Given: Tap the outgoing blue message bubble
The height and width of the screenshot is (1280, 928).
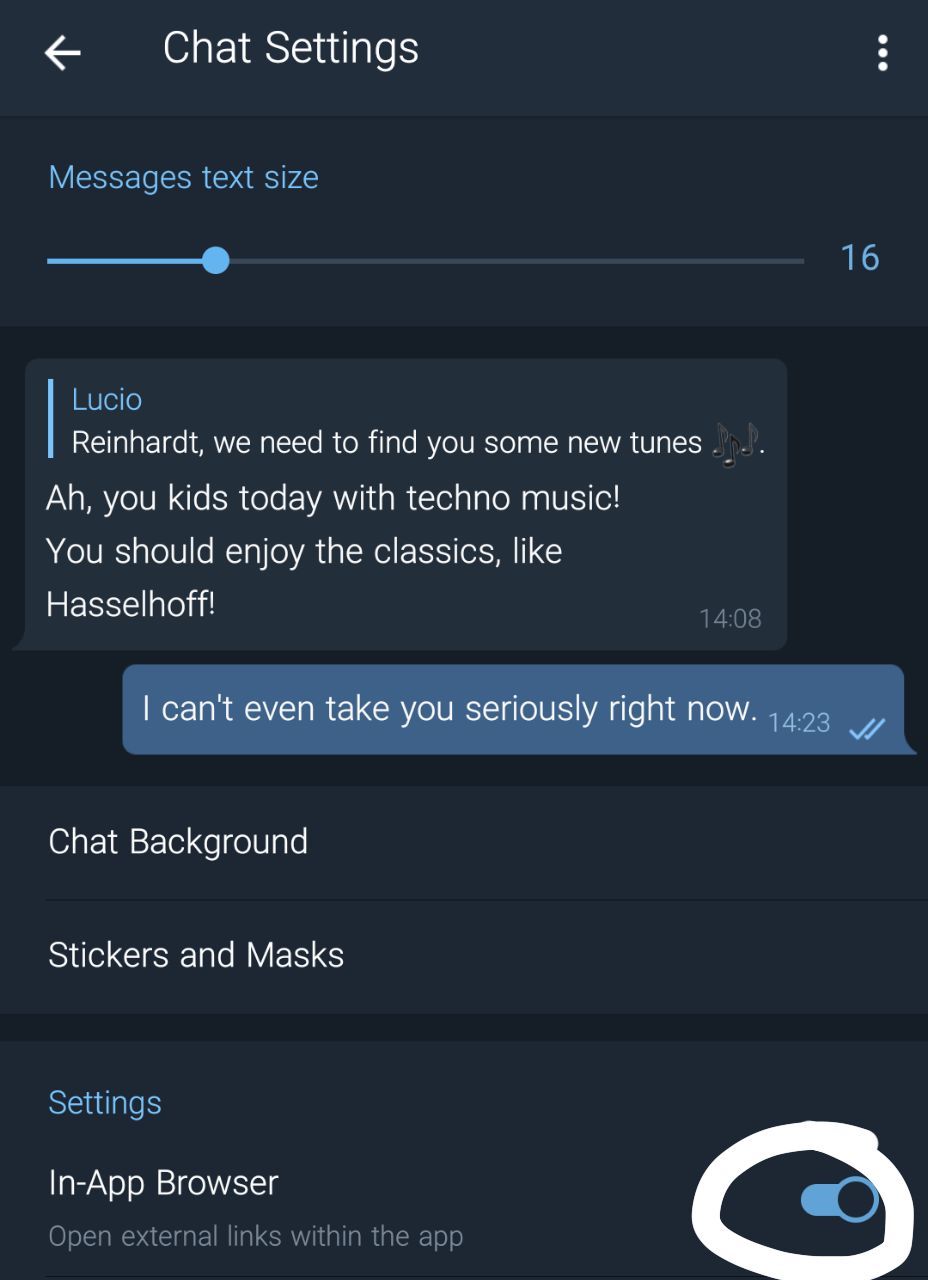Looking at the screenshot, I should [513, 709].
